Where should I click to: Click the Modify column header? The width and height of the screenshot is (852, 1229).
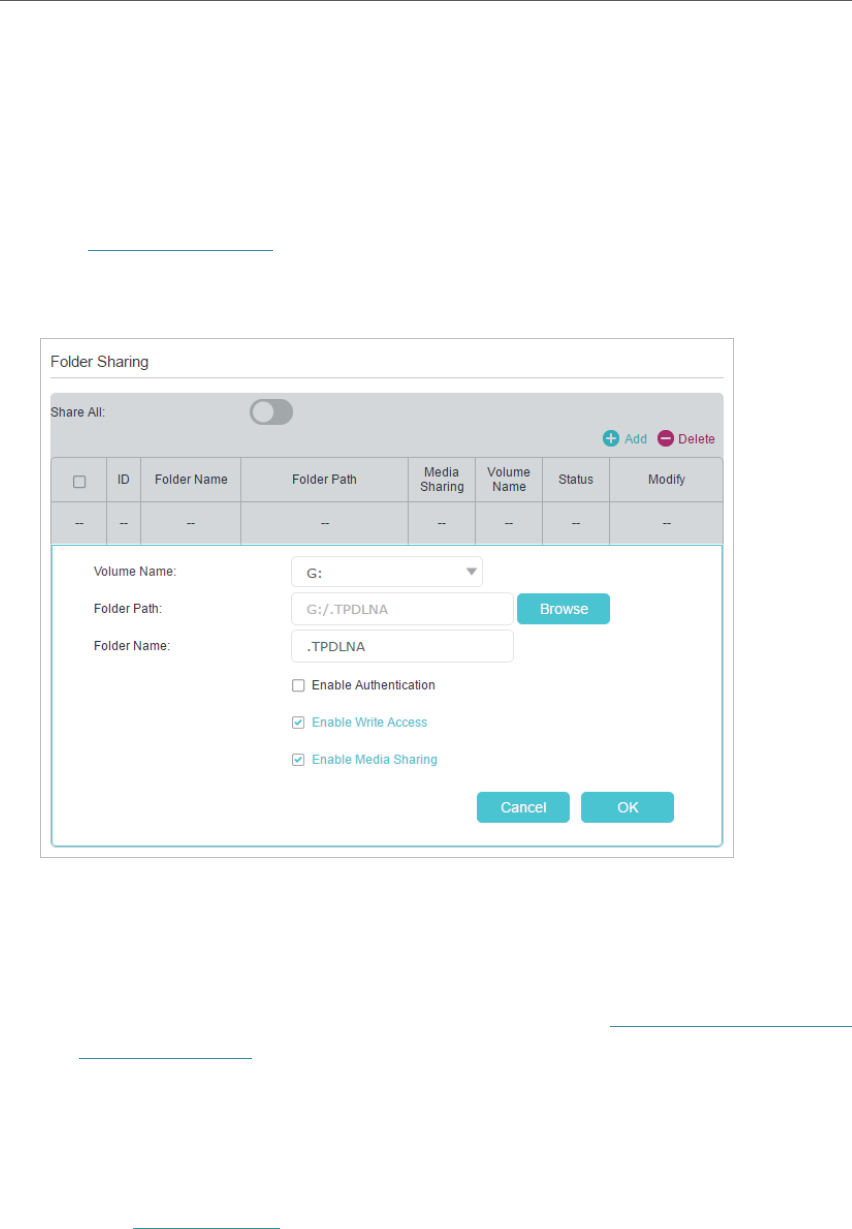(666, 480)
